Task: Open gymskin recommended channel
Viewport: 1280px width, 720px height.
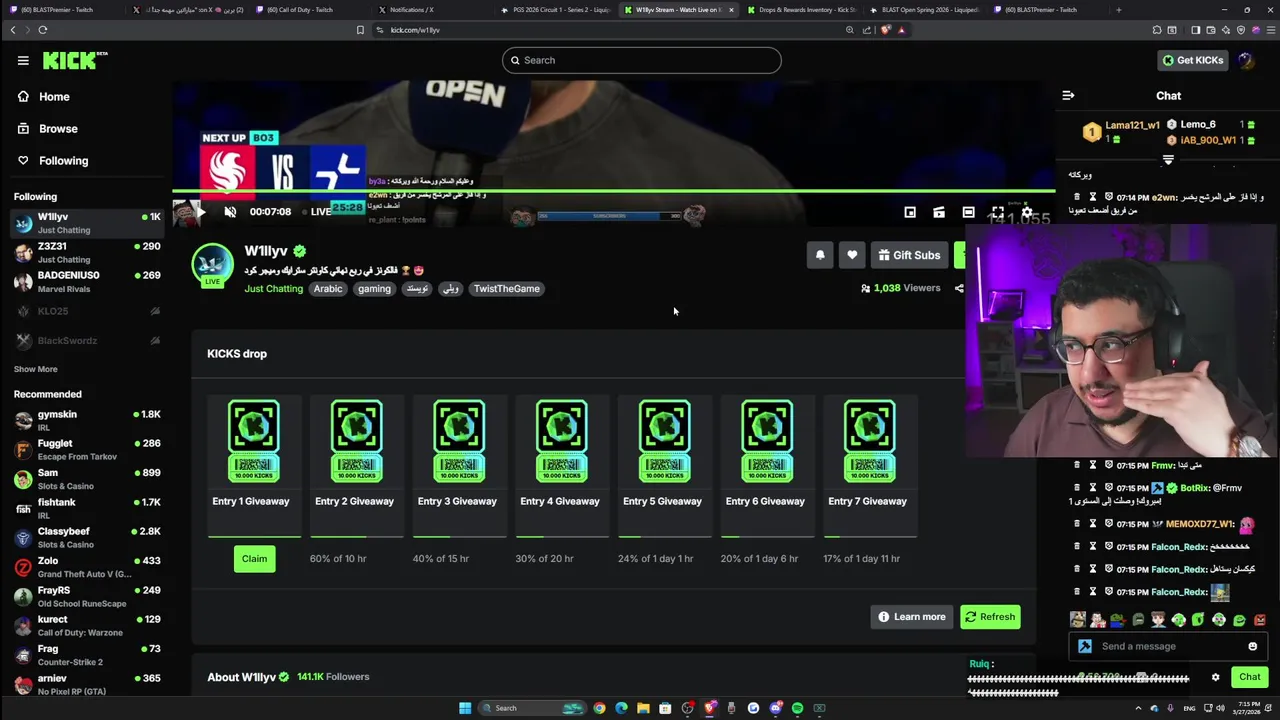Action: (86, 421)
